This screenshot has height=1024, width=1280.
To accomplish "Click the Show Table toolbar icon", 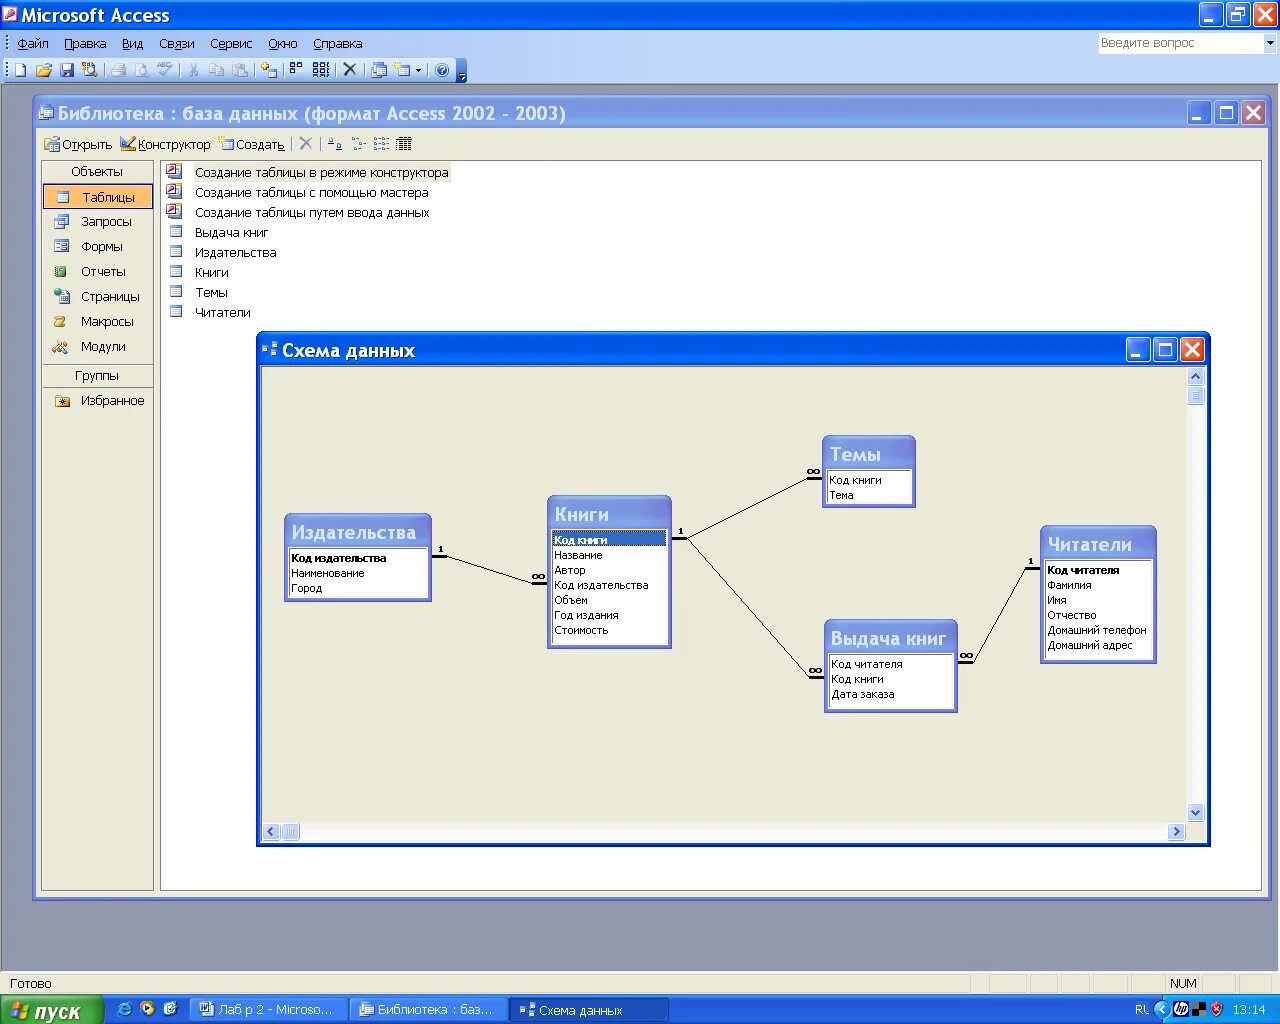I will (269, 70).
